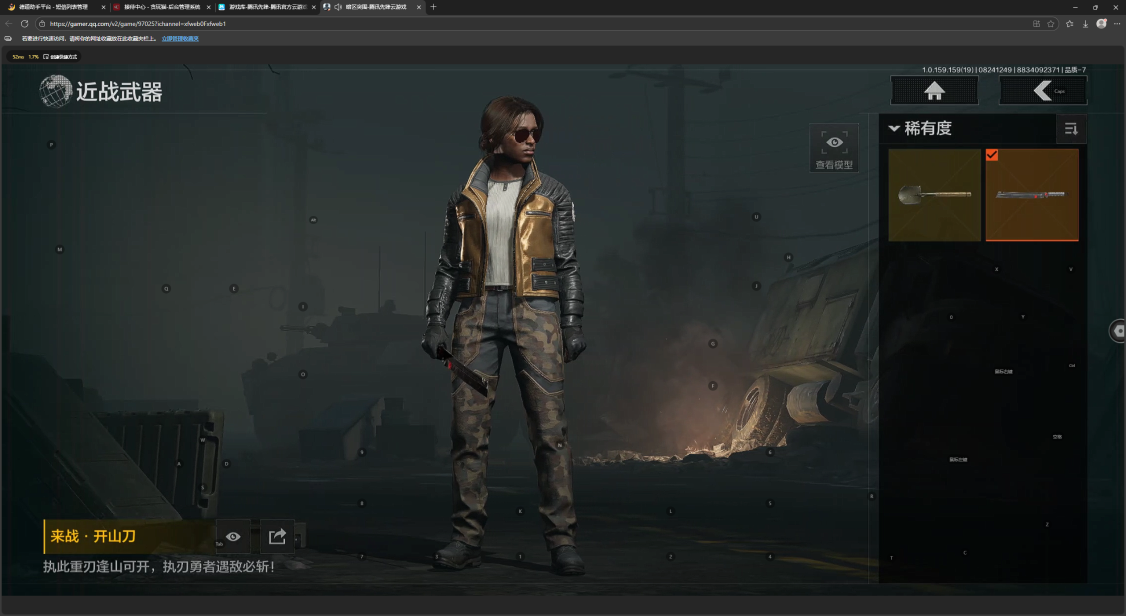
Task: Close the 暗区突围-腾讯先锋云游戏 tab
Action: (x=419, y=7)
